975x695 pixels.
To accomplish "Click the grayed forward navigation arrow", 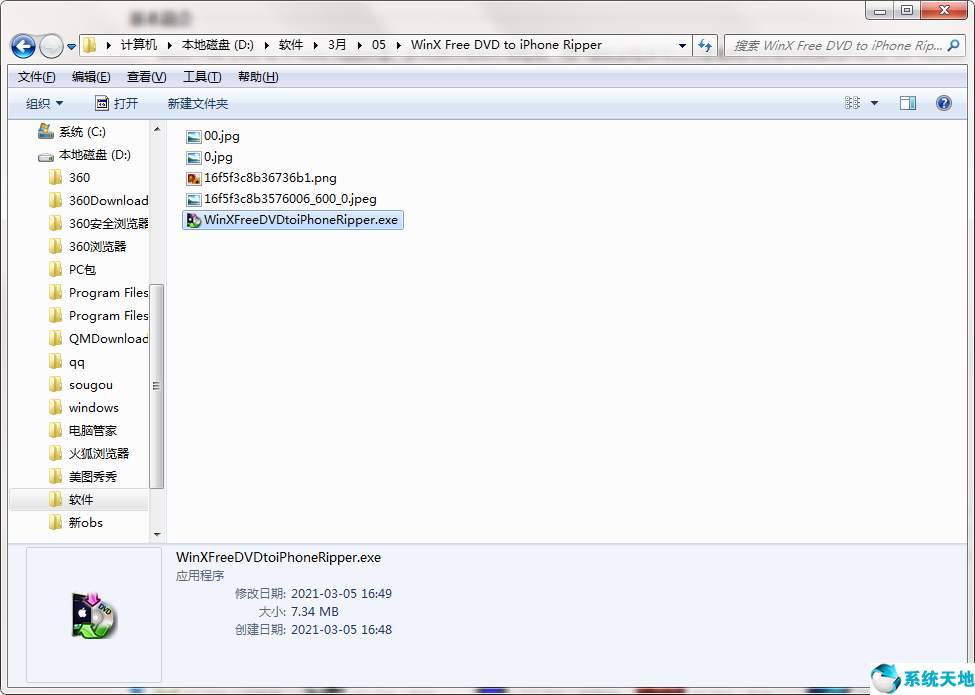I will click(x=51, y=45).
